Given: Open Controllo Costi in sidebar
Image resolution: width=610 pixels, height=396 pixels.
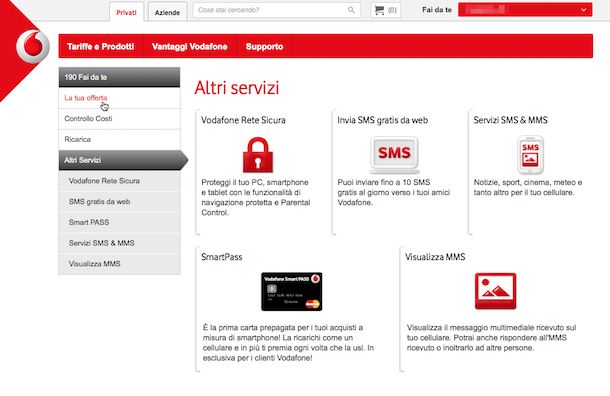Looking at the screenshot, I should tap(119, 119).
